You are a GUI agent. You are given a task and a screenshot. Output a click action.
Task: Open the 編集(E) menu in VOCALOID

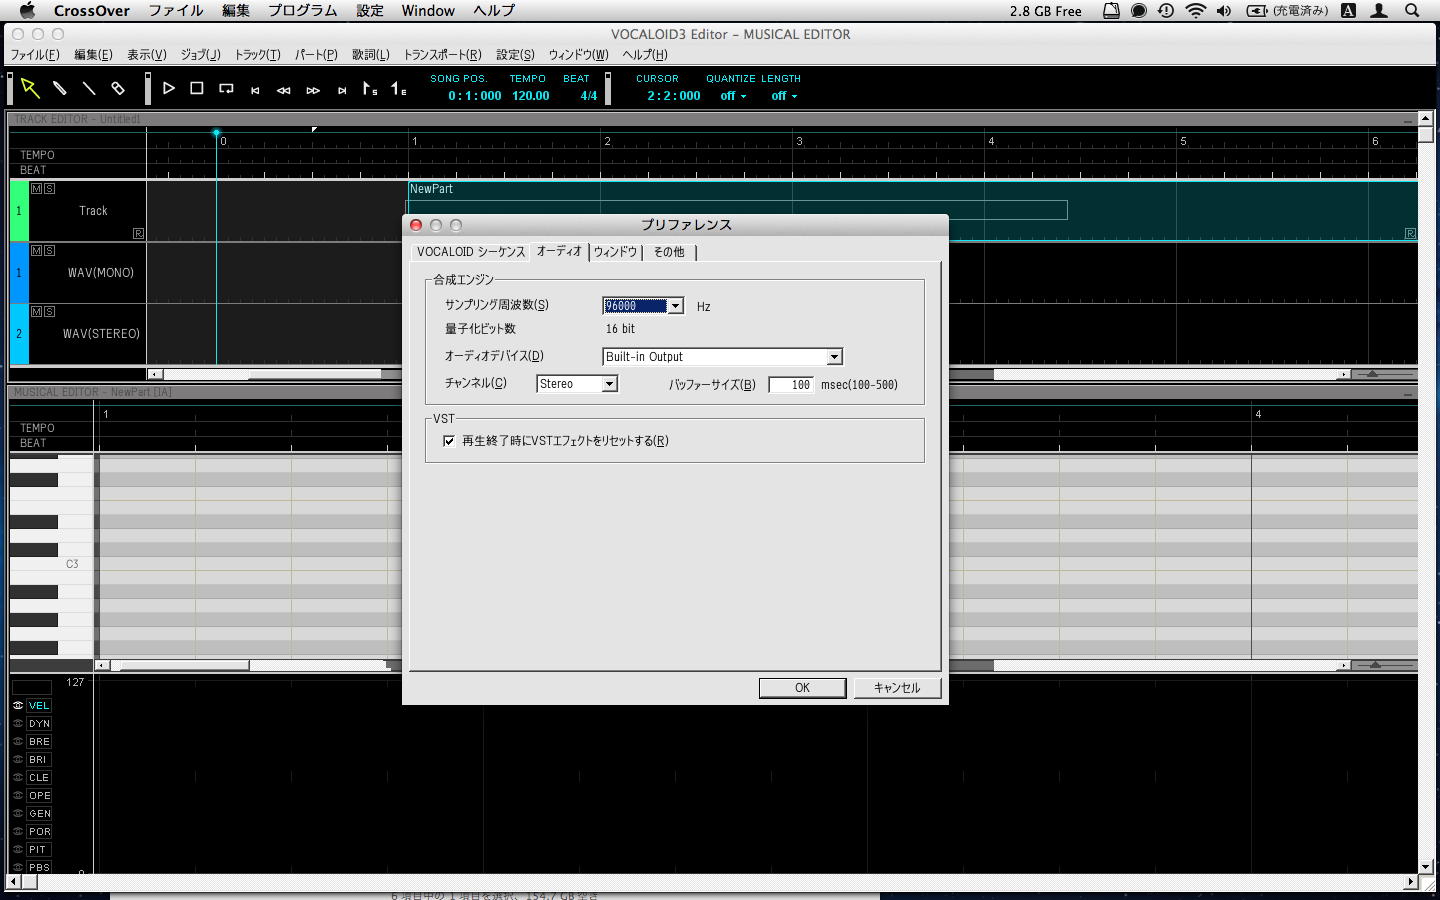coord(93,55)
